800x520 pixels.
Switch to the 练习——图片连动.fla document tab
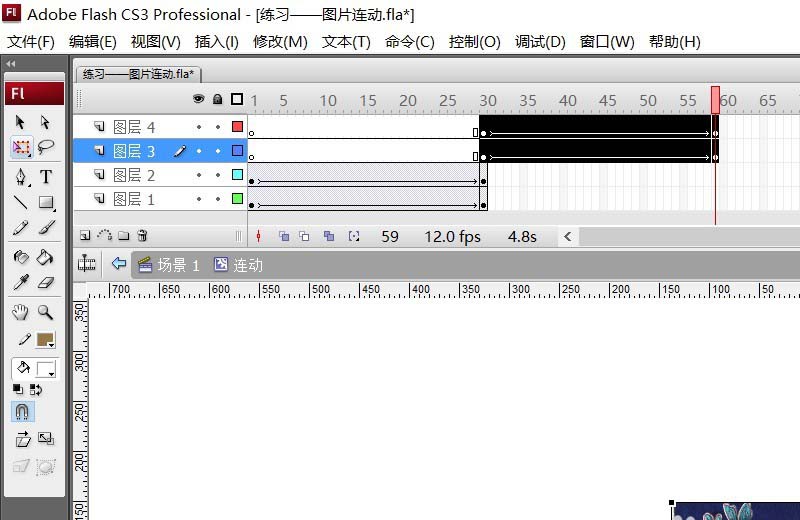point(138,75)
